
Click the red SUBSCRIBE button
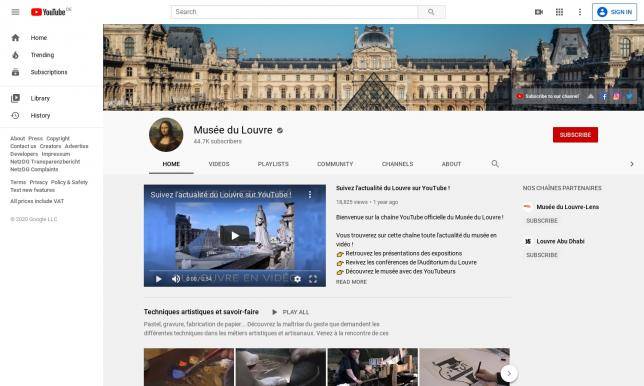575,135
